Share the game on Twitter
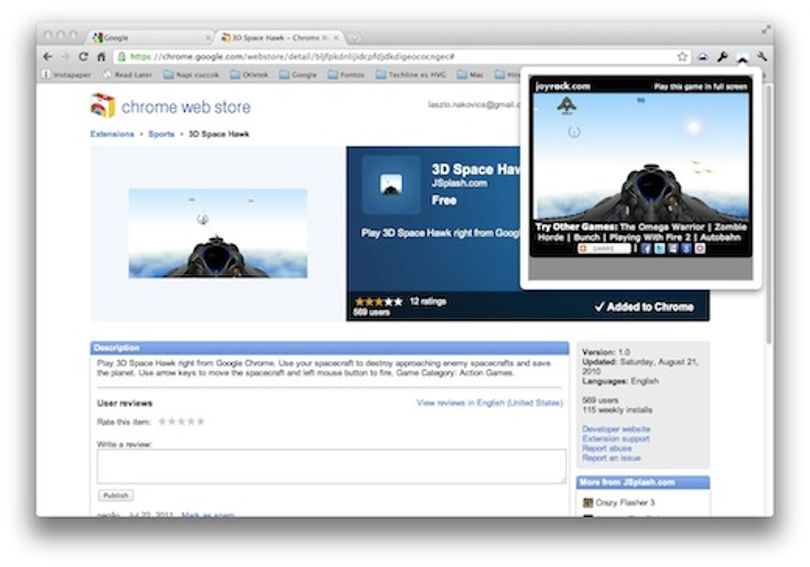This screenshot has height=567, width=810. (x=659, y=248)
